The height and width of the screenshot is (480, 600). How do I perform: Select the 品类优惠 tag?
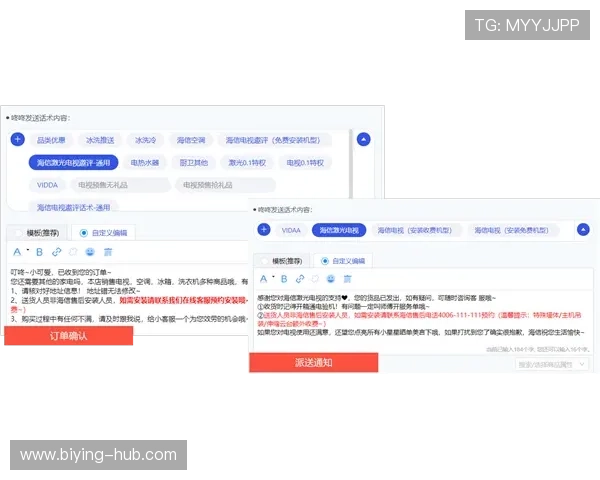51,140
